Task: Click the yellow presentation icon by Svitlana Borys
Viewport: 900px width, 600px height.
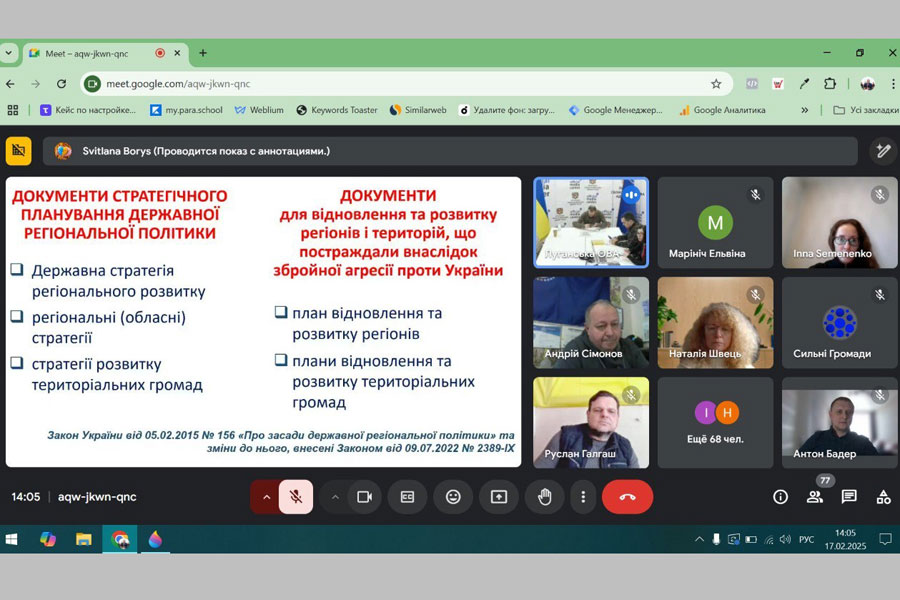Action: pyautogui.click(x=18, y=151)
